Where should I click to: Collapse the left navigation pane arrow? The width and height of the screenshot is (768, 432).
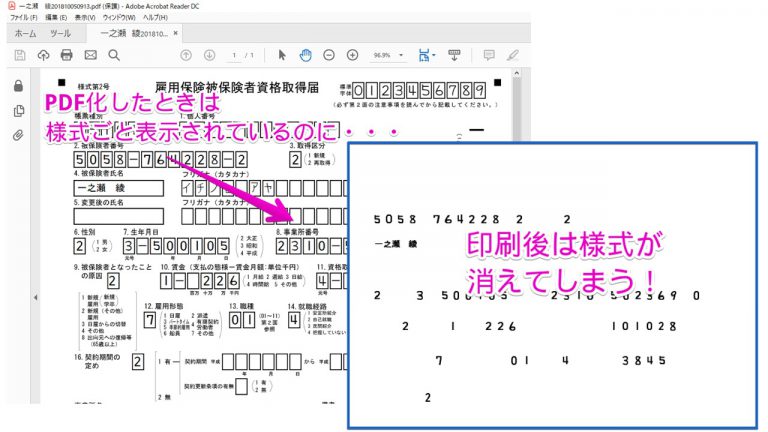click(x=35, y=297)
